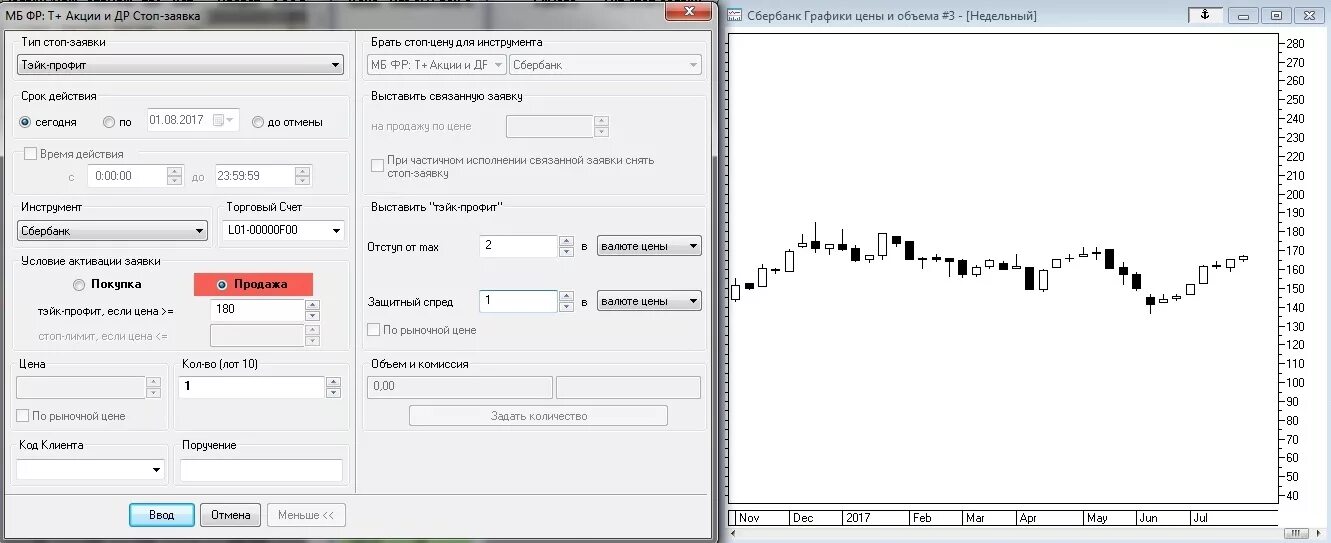Click the Jun label on chart time axis
This screenshot has height=543, width=1331.
pyautogui.click(x=1148, y=518)
